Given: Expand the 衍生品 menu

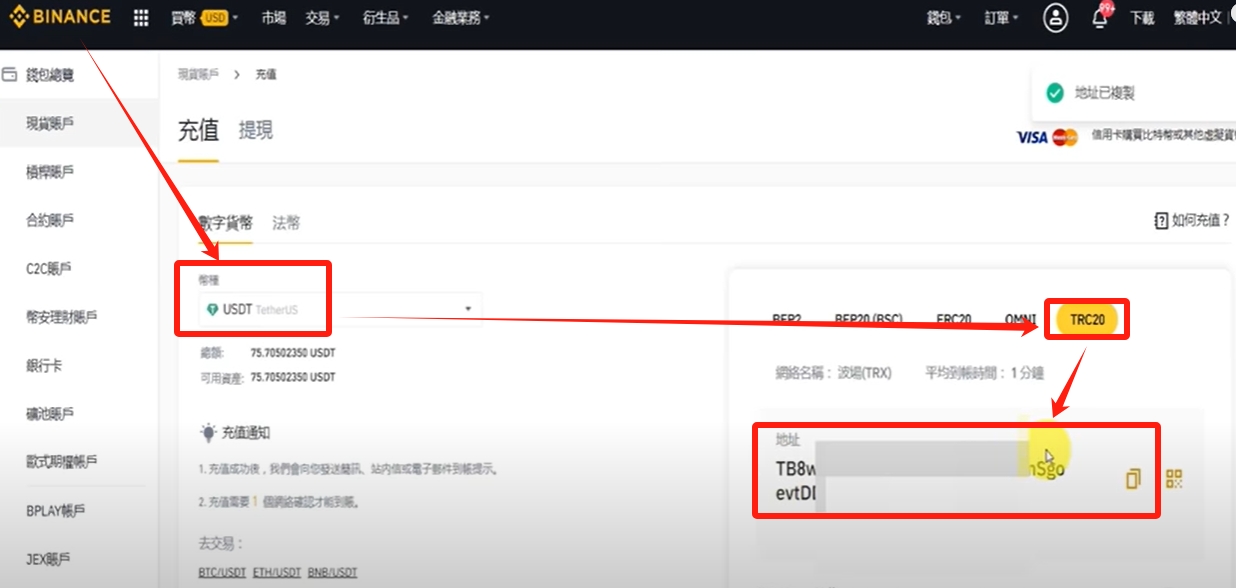Looking at the screenshot, I should click(x=386, y=18).
